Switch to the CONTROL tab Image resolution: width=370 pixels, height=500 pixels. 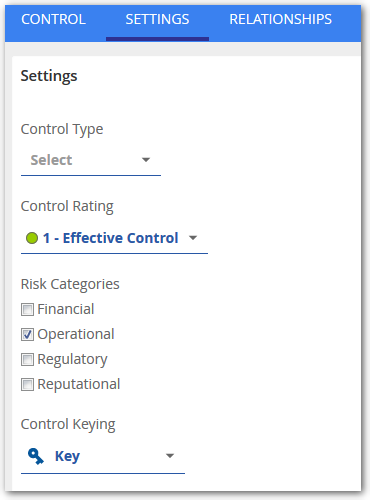pyautogui.click(x=53, y=19)
